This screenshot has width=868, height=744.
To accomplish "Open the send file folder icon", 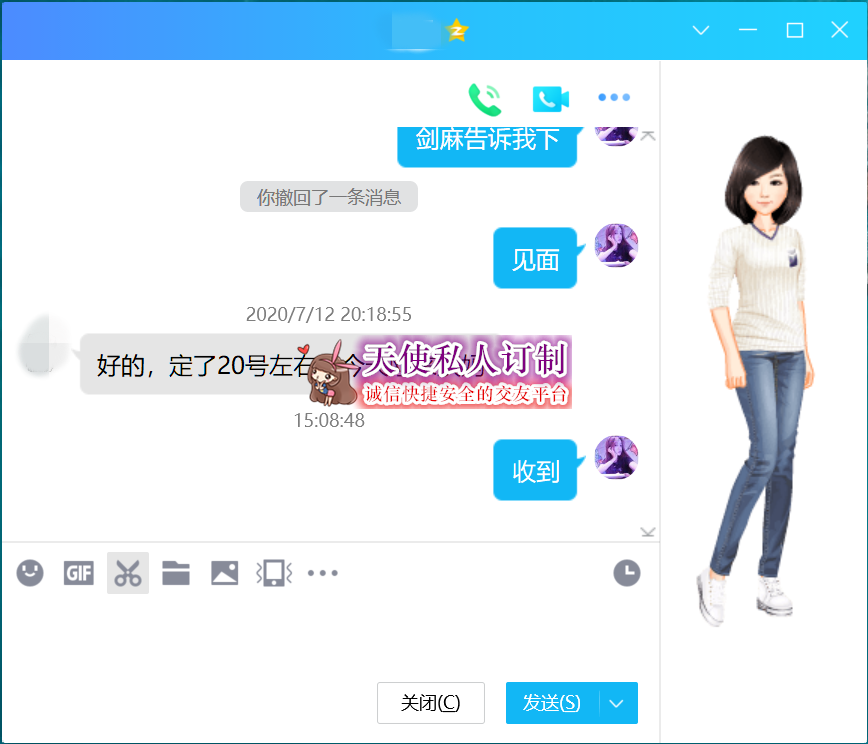I will point(175,573).
